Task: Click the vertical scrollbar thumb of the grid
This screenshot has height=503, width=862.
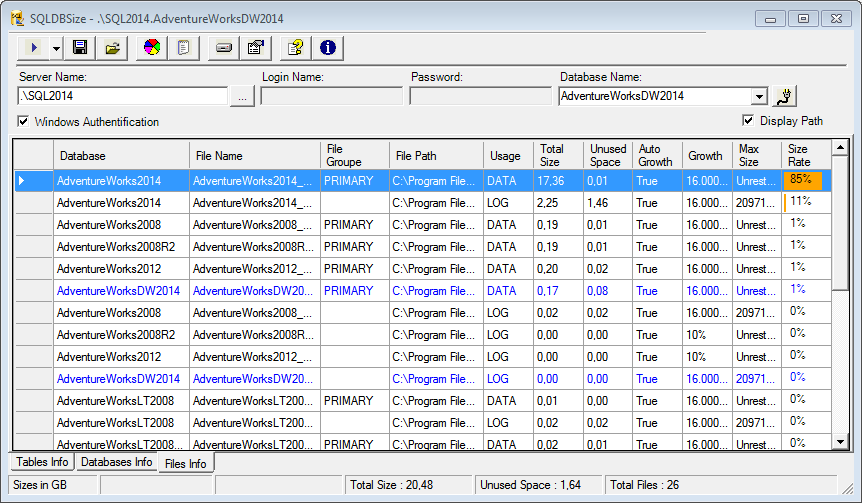Action: click(x=840, y=223)
